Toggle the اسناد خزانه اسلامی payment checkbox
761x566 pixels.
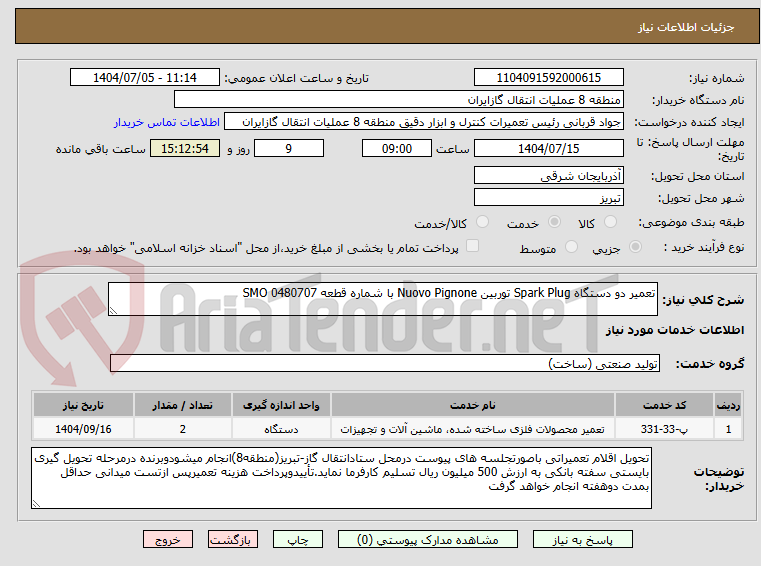click(472, 246)
